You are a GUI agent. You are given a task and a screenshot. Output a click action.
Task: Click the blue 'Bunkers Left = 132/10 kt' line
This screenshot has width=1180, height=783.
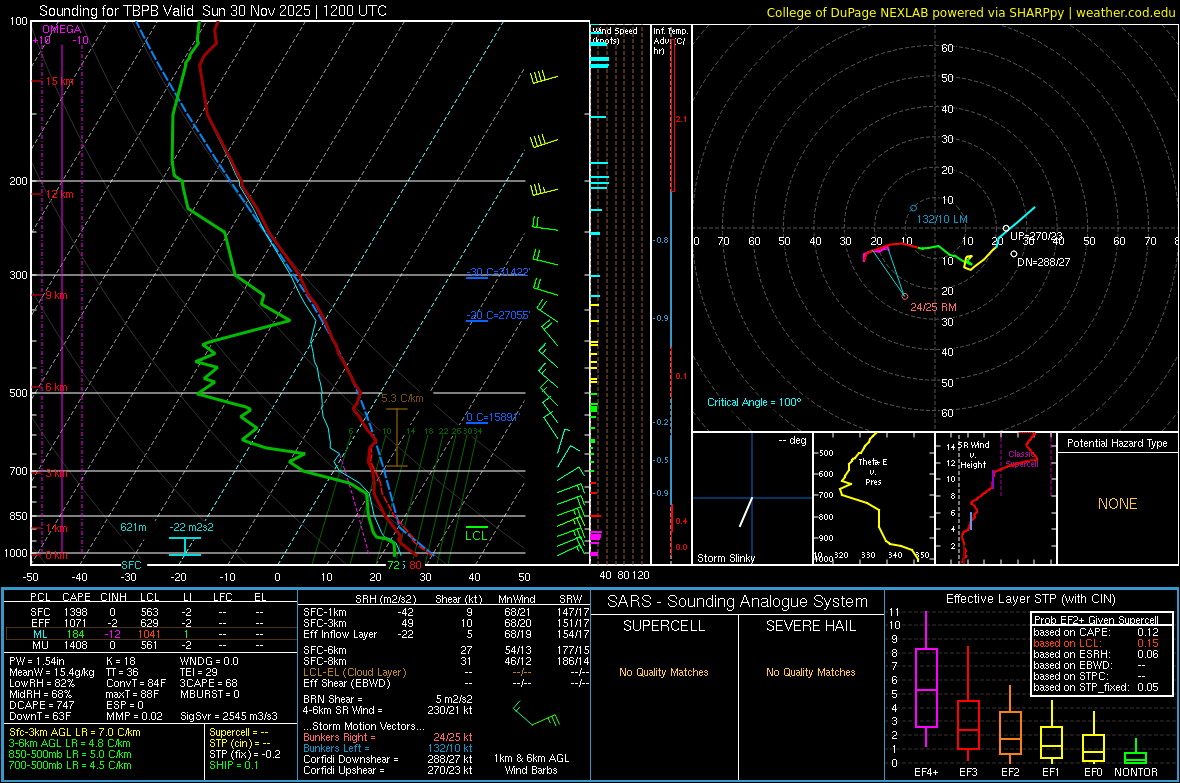[388, 748]
